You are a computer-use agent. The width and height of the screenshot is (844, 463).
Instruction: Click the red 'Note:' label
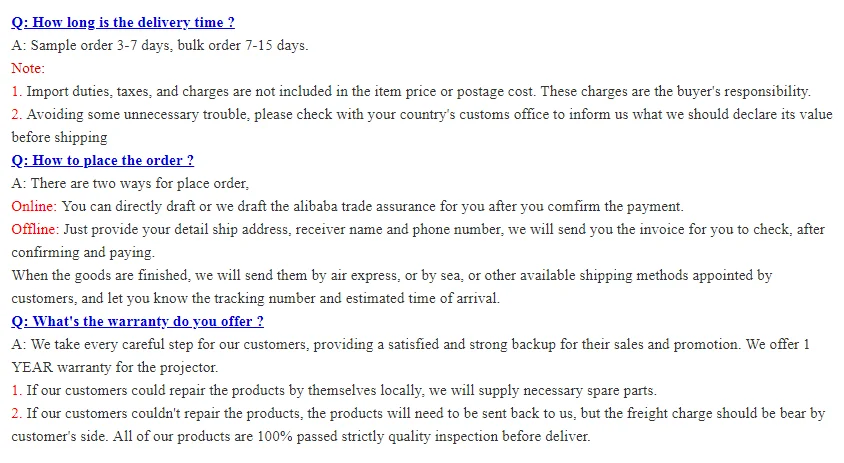pyautogui.click(x=28, y=68)
